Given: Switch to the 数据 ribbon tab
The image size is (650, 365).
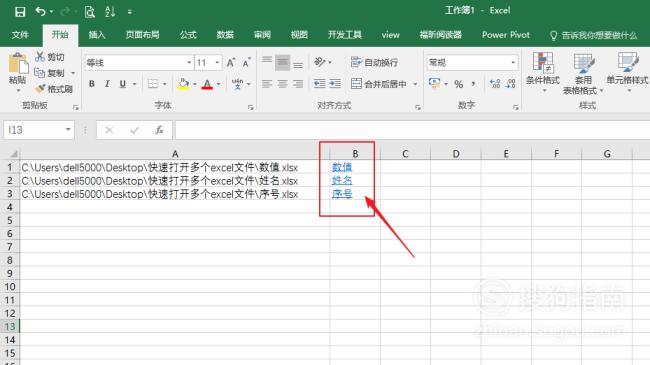Looking at the screenshot, I should tap(225, 35).
